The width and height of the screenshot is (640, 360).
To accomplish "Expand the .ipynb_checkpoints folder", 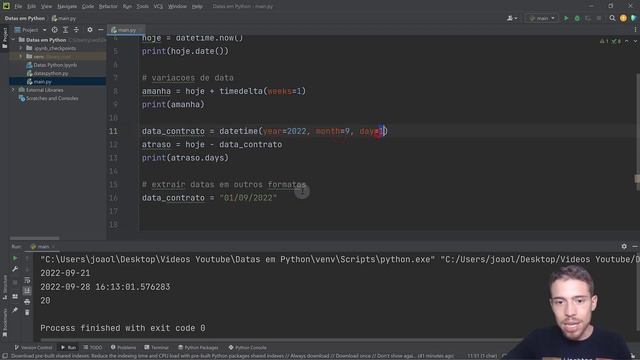I will [x=21, y=48].
